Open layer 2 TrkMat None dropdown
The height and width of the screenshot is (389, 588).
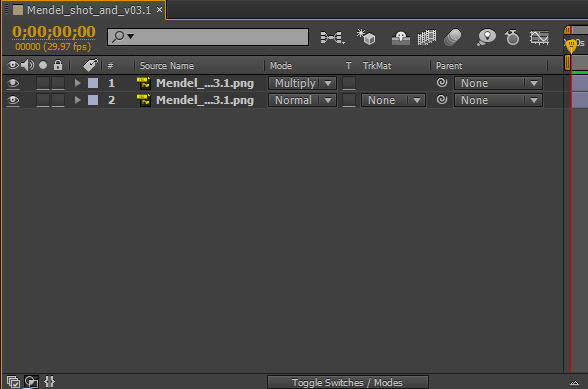(x=393, y=101)
